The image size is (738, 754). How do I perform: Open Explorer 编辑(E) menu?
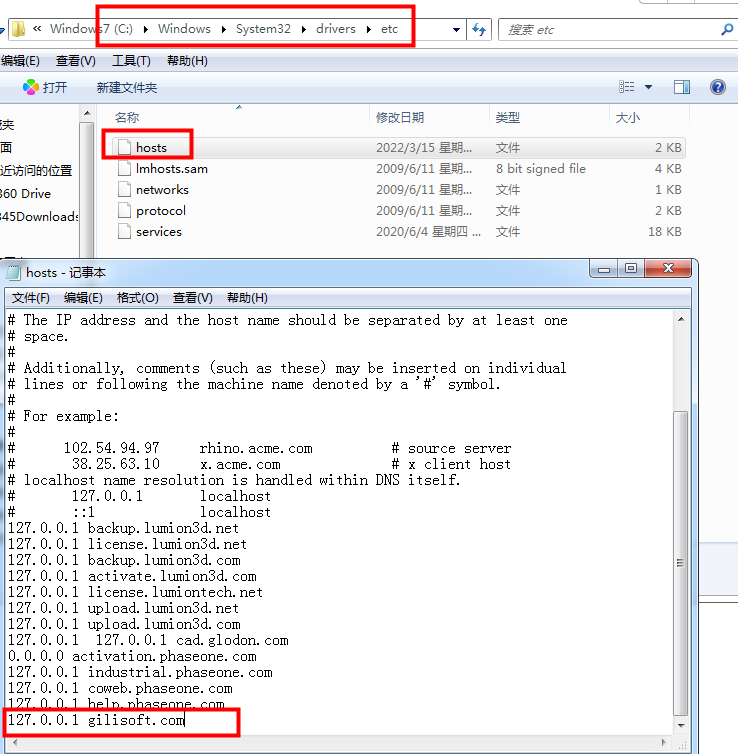20,61
